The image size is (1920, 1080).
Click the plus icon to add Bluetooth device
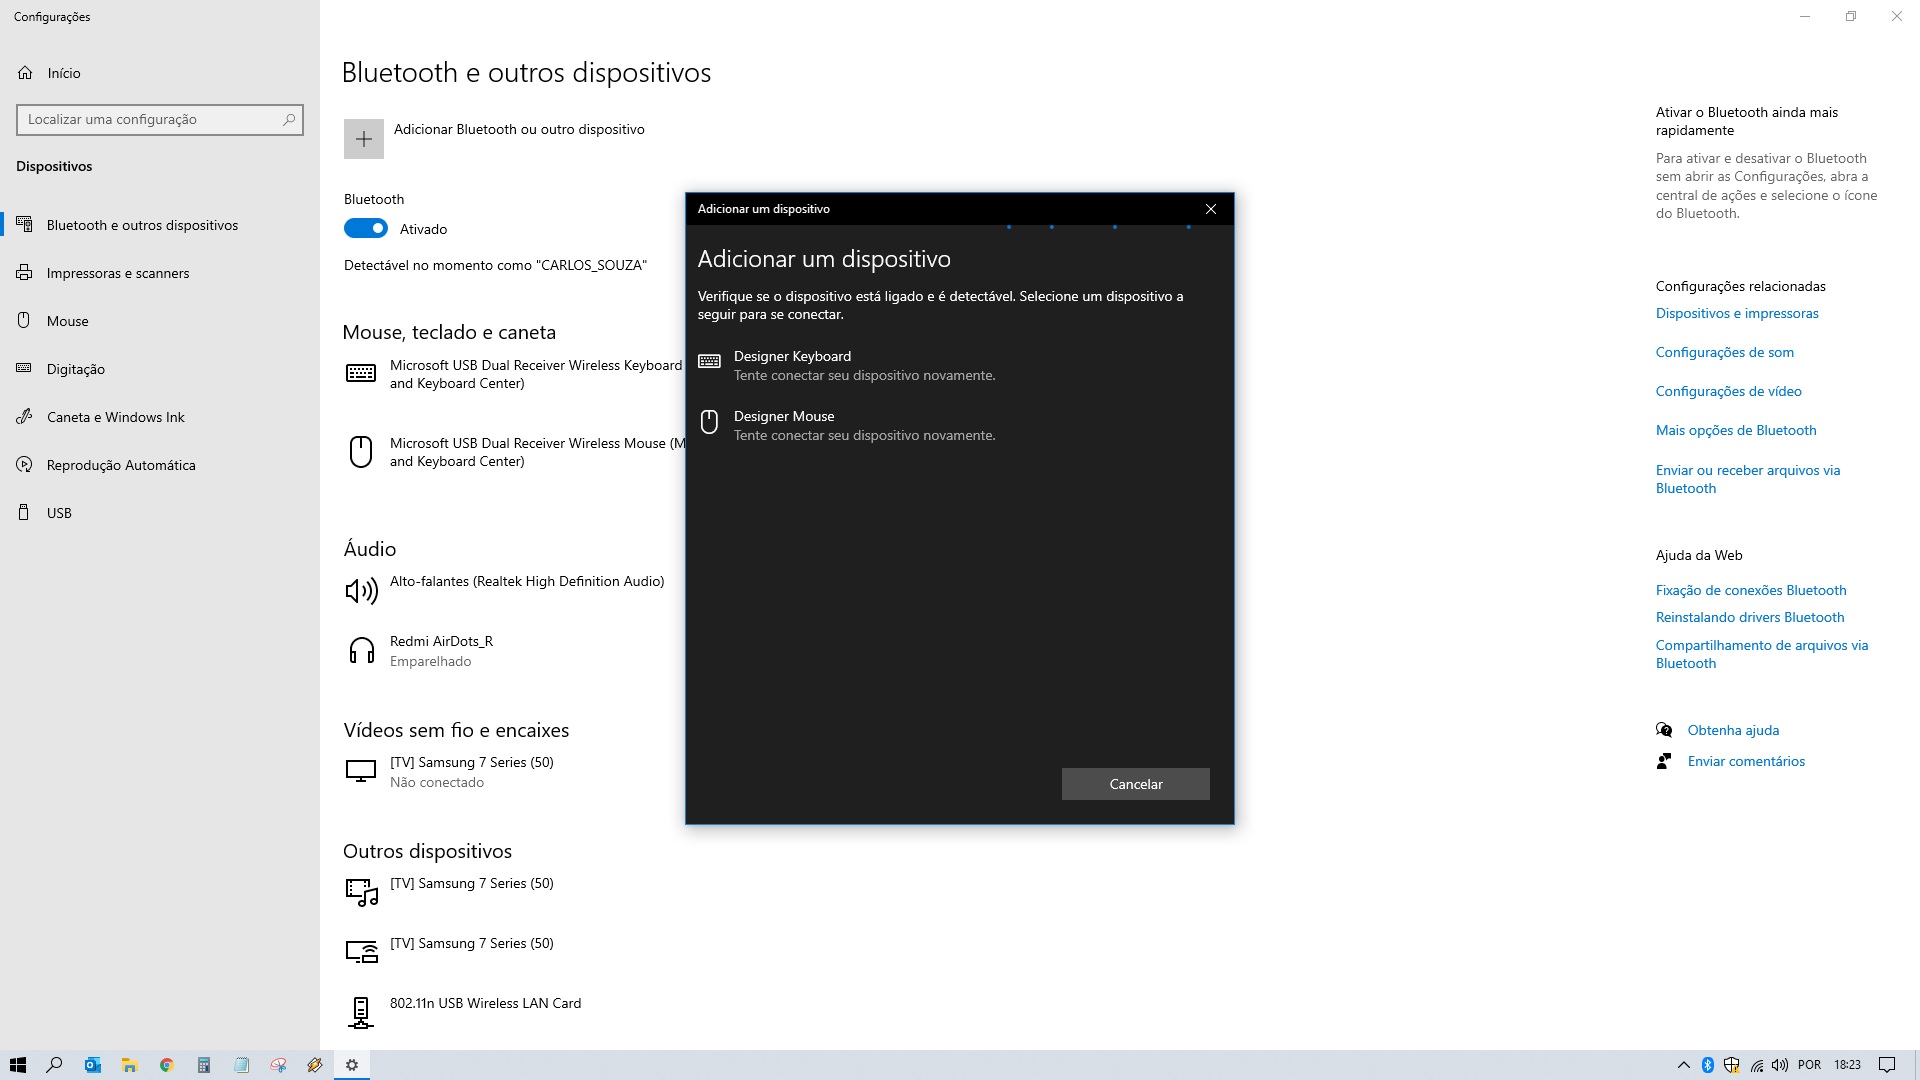point(364,139)
